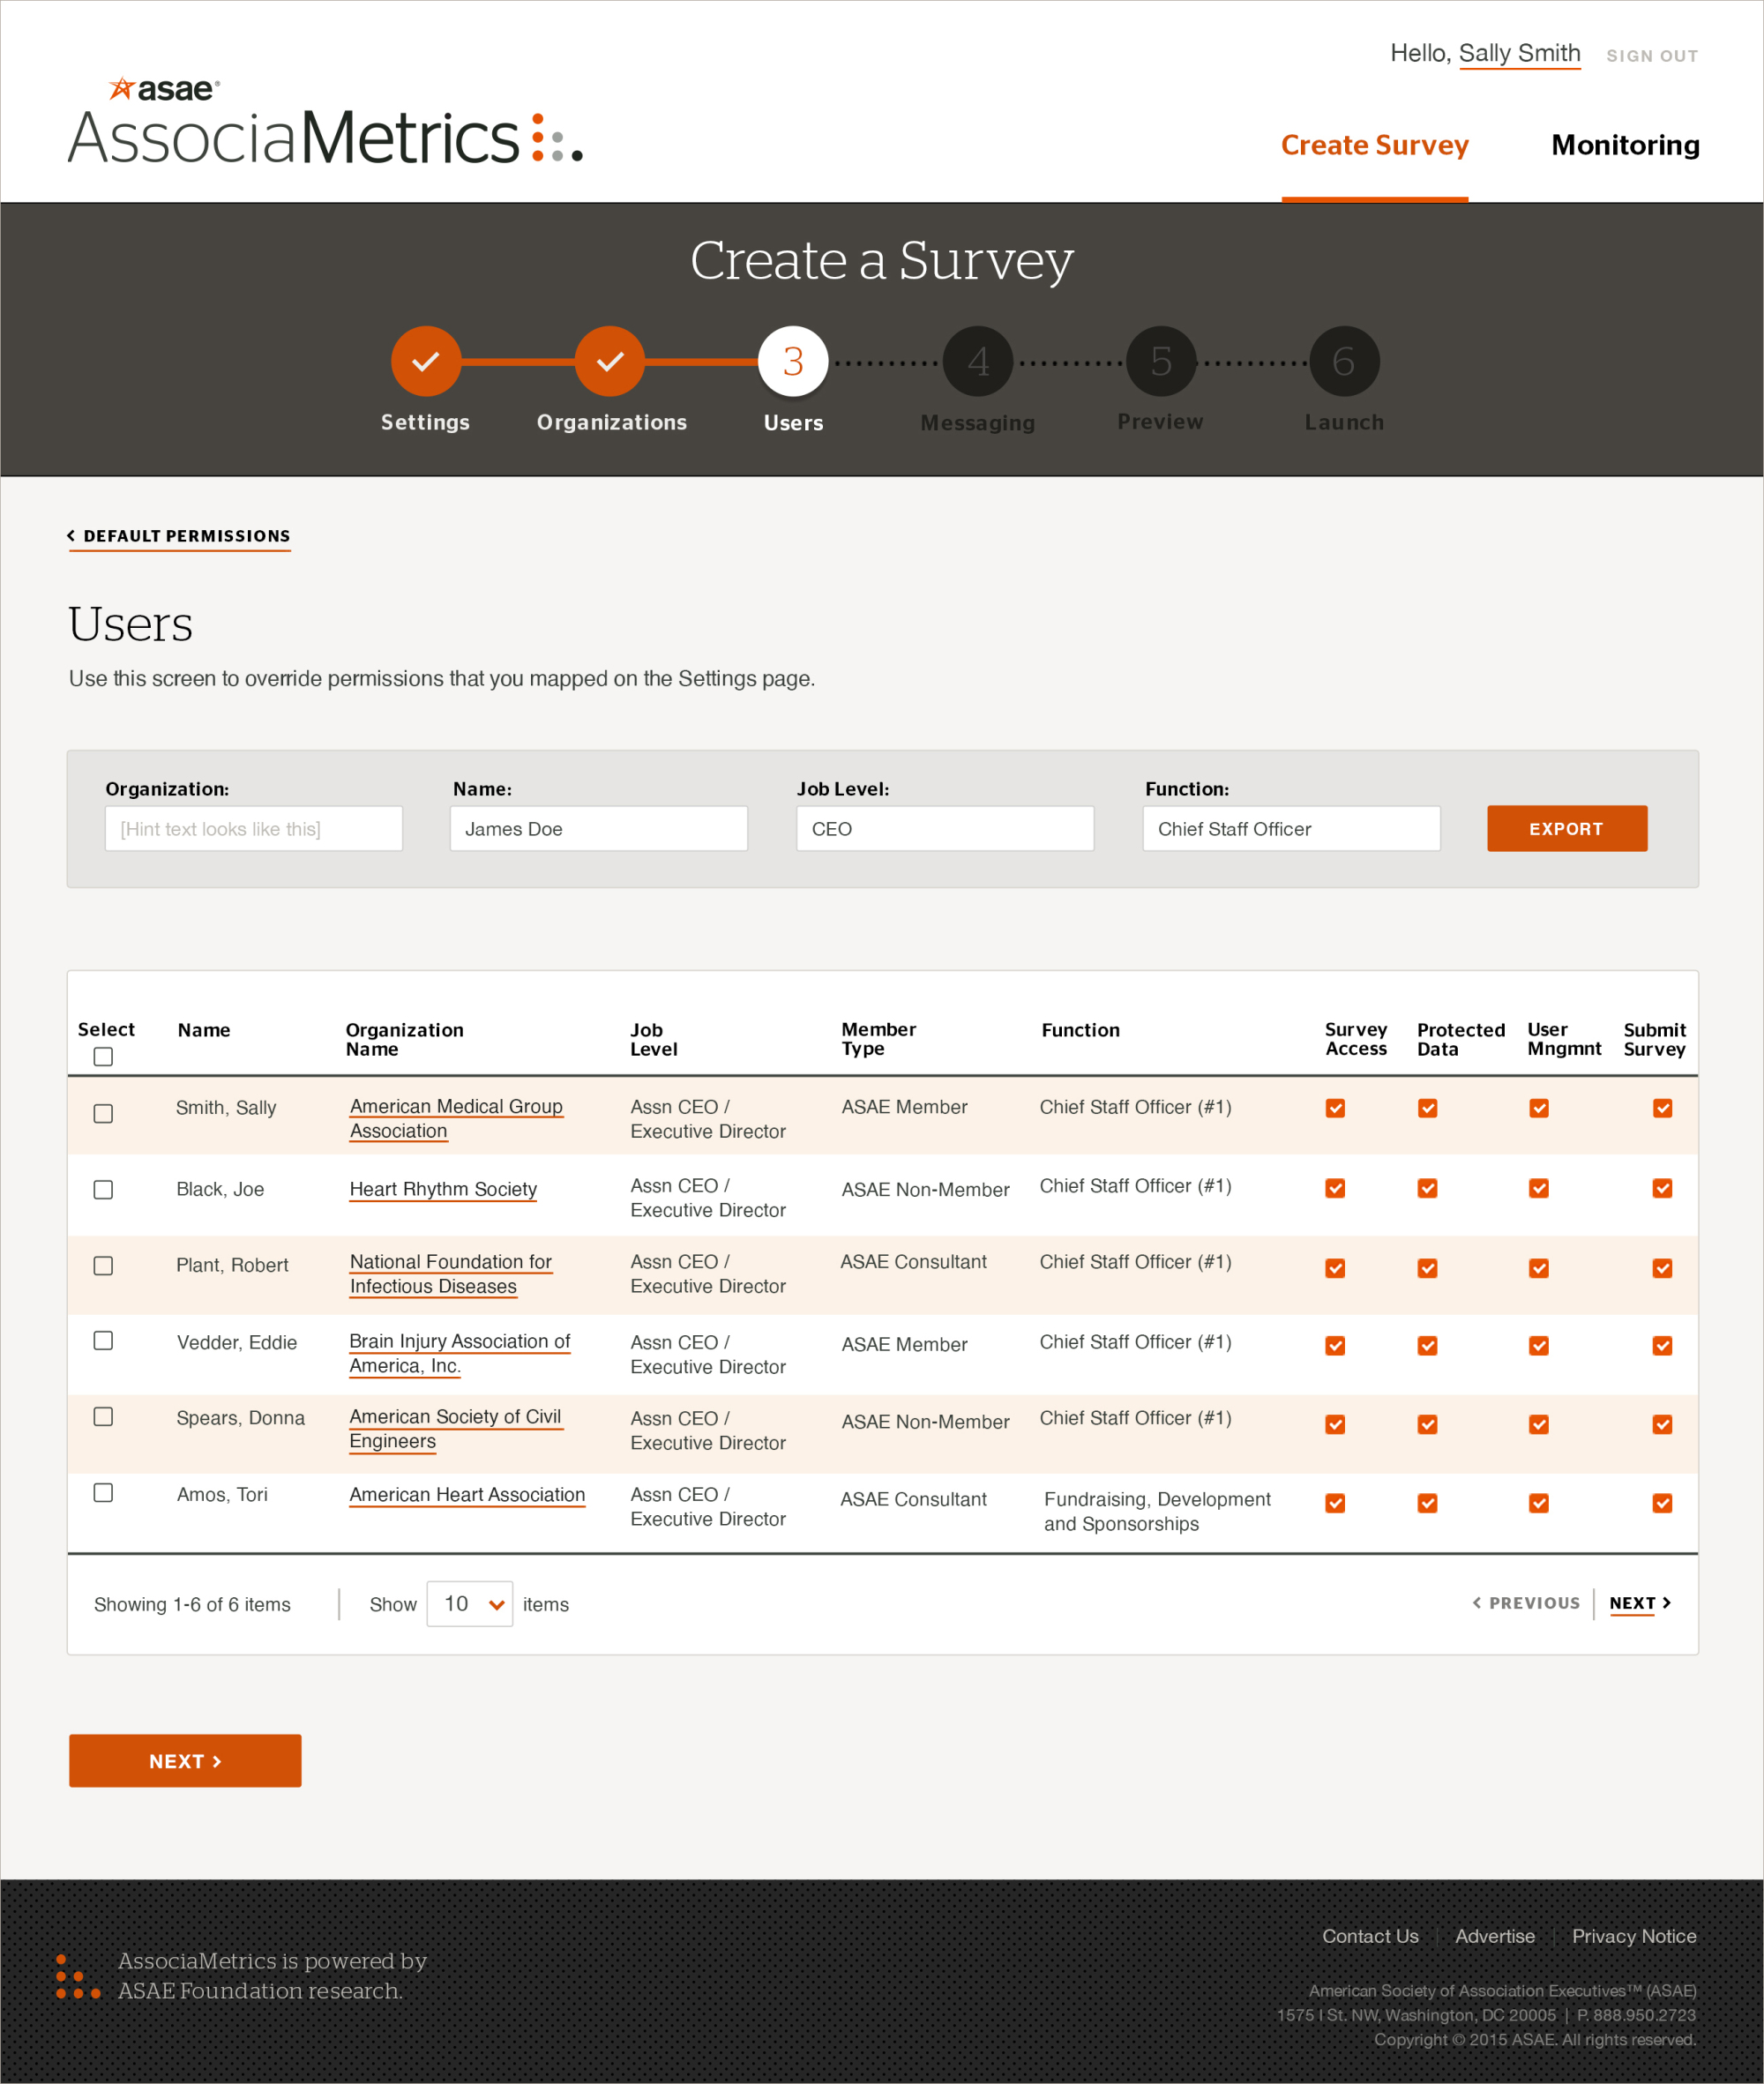Go to next page in table pagination
The width and height of the screenshot is (1764, 2084).
[1640, 1603]
